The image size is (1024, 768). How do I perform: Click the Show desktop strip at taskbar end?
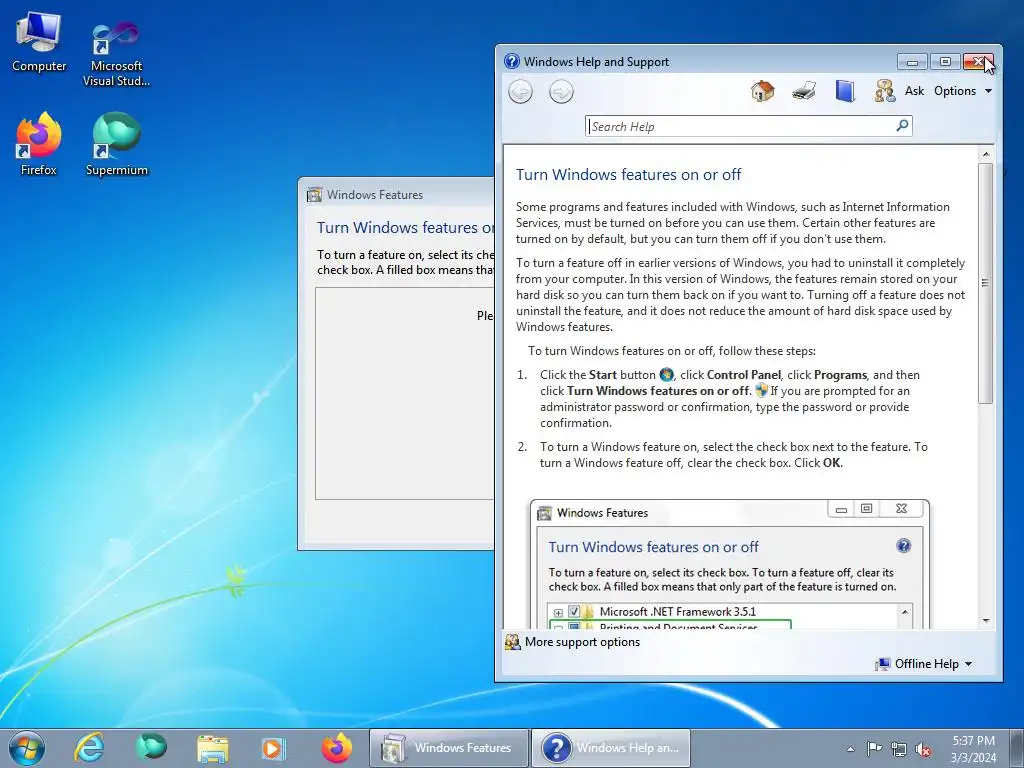(x=1017, y=748)
